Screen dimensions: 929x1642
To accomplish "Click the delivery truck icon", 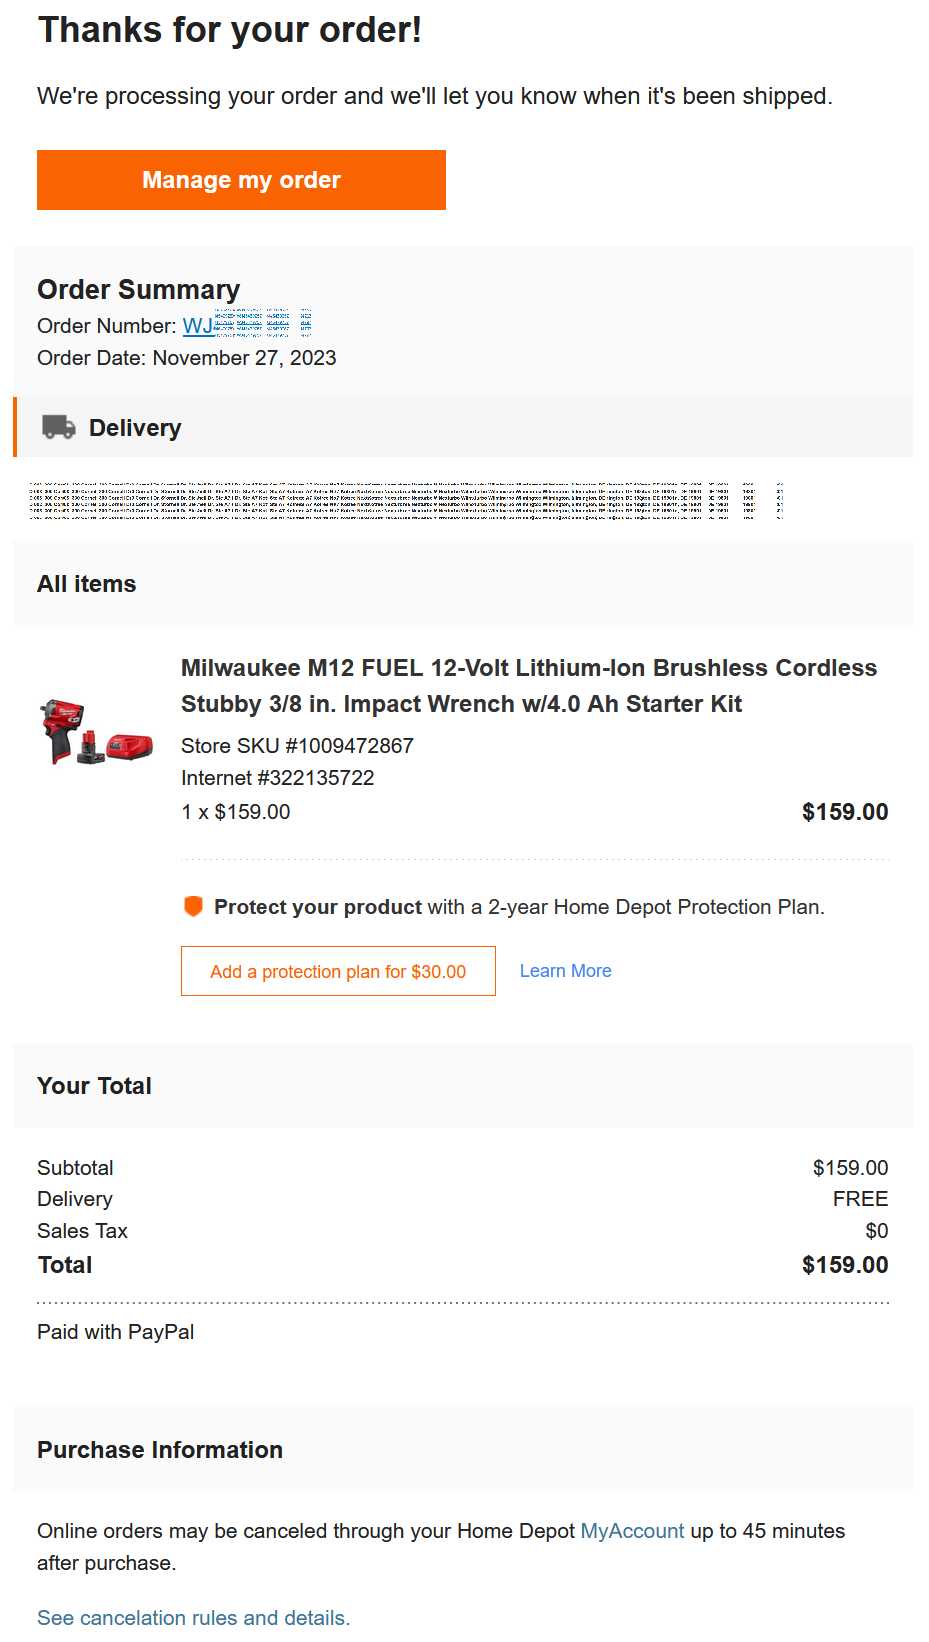I will pyautogui.click(x=59, y=428).
